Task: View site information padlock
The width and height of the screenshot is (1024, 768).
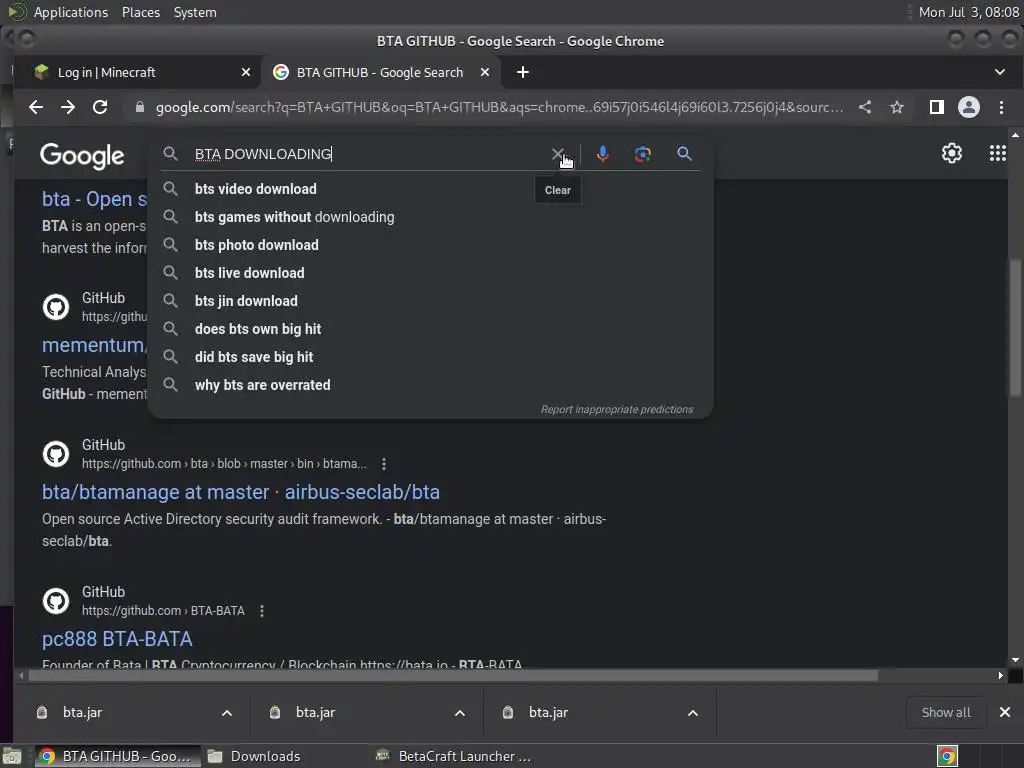Action: 139,107
